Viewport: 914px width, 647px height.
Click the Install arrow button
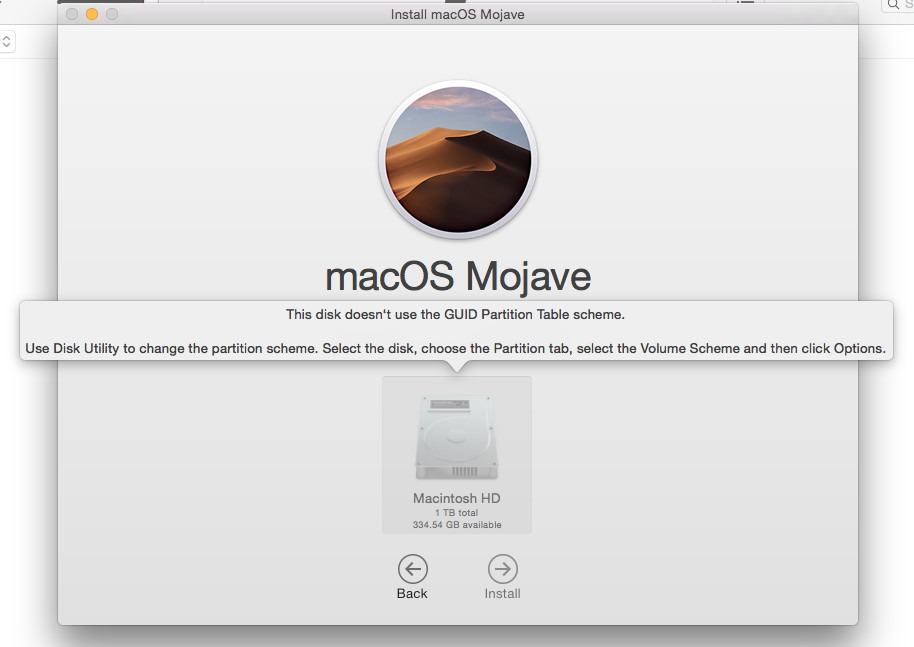(502, 569)
